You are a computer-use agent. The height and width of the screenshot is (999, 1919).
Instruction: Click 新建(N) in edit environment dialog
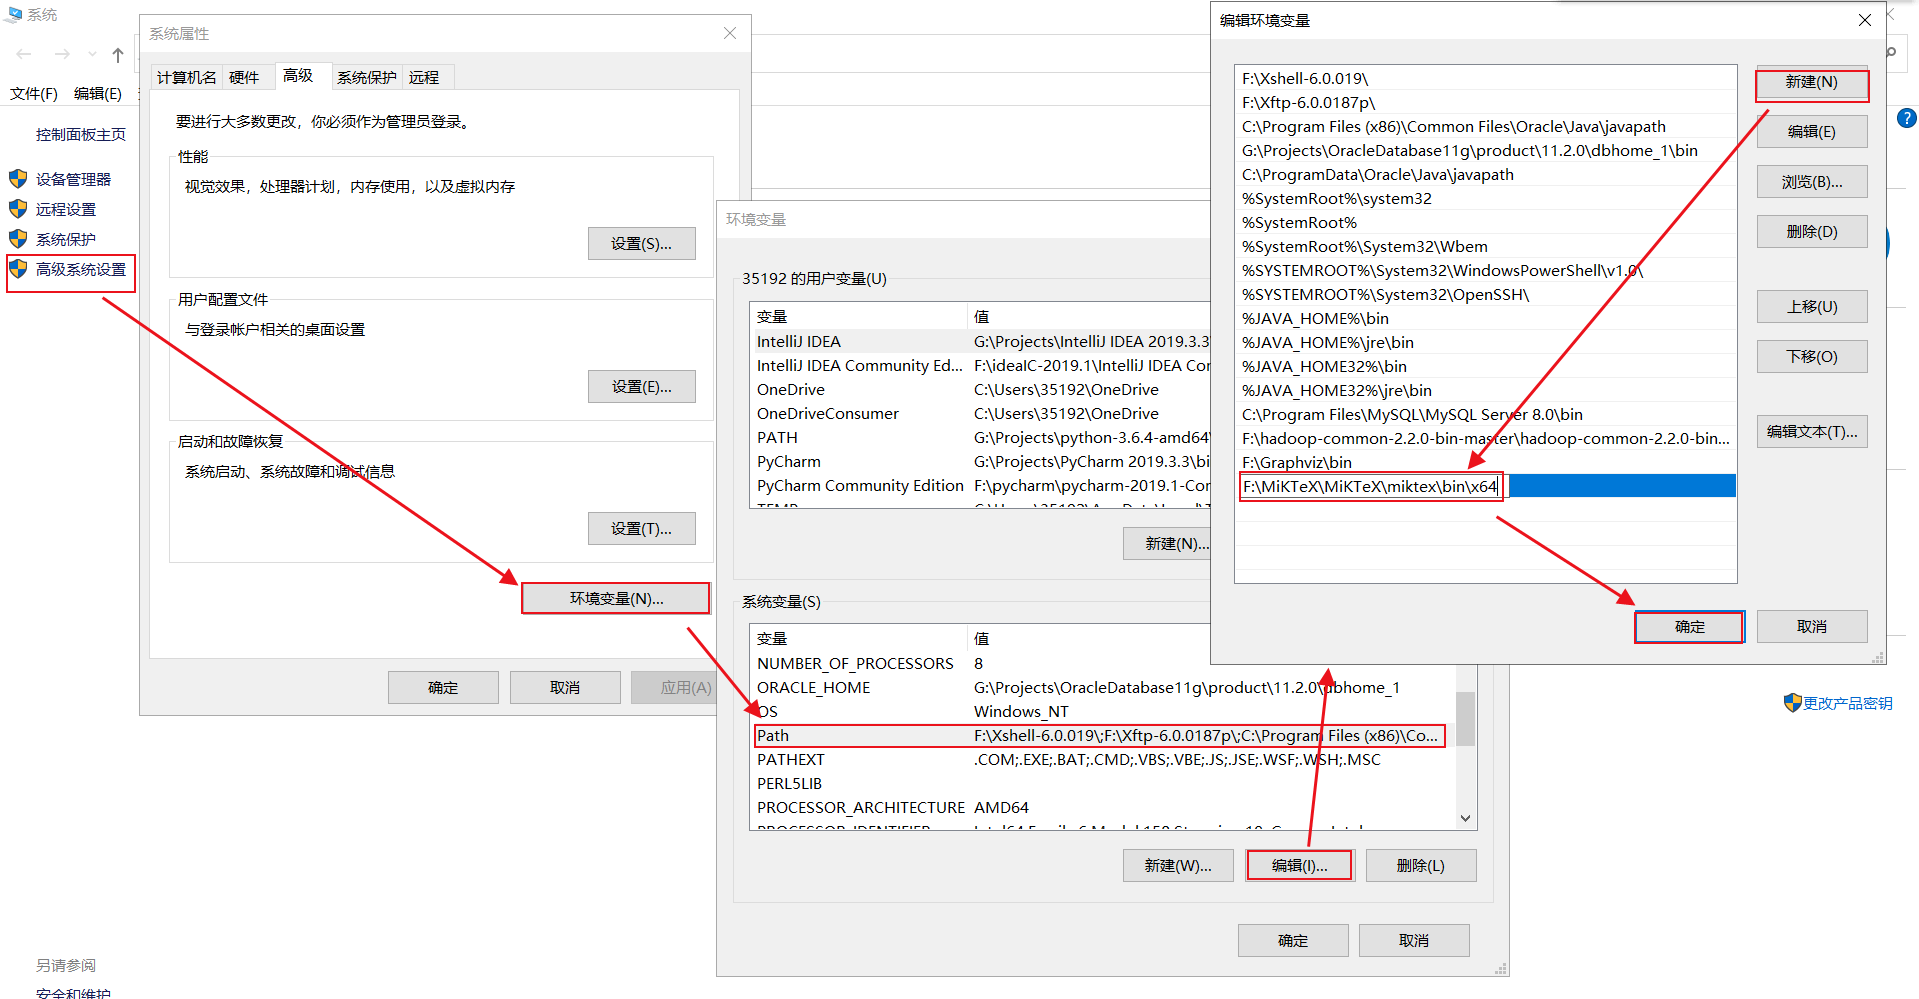click(1812, 82)
